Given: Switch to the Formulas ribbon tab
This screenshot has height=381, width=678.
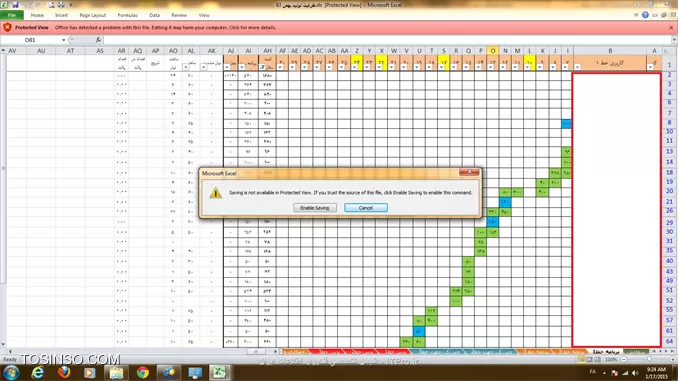Looking at the screenshot, I should click(x=128, y=15).
